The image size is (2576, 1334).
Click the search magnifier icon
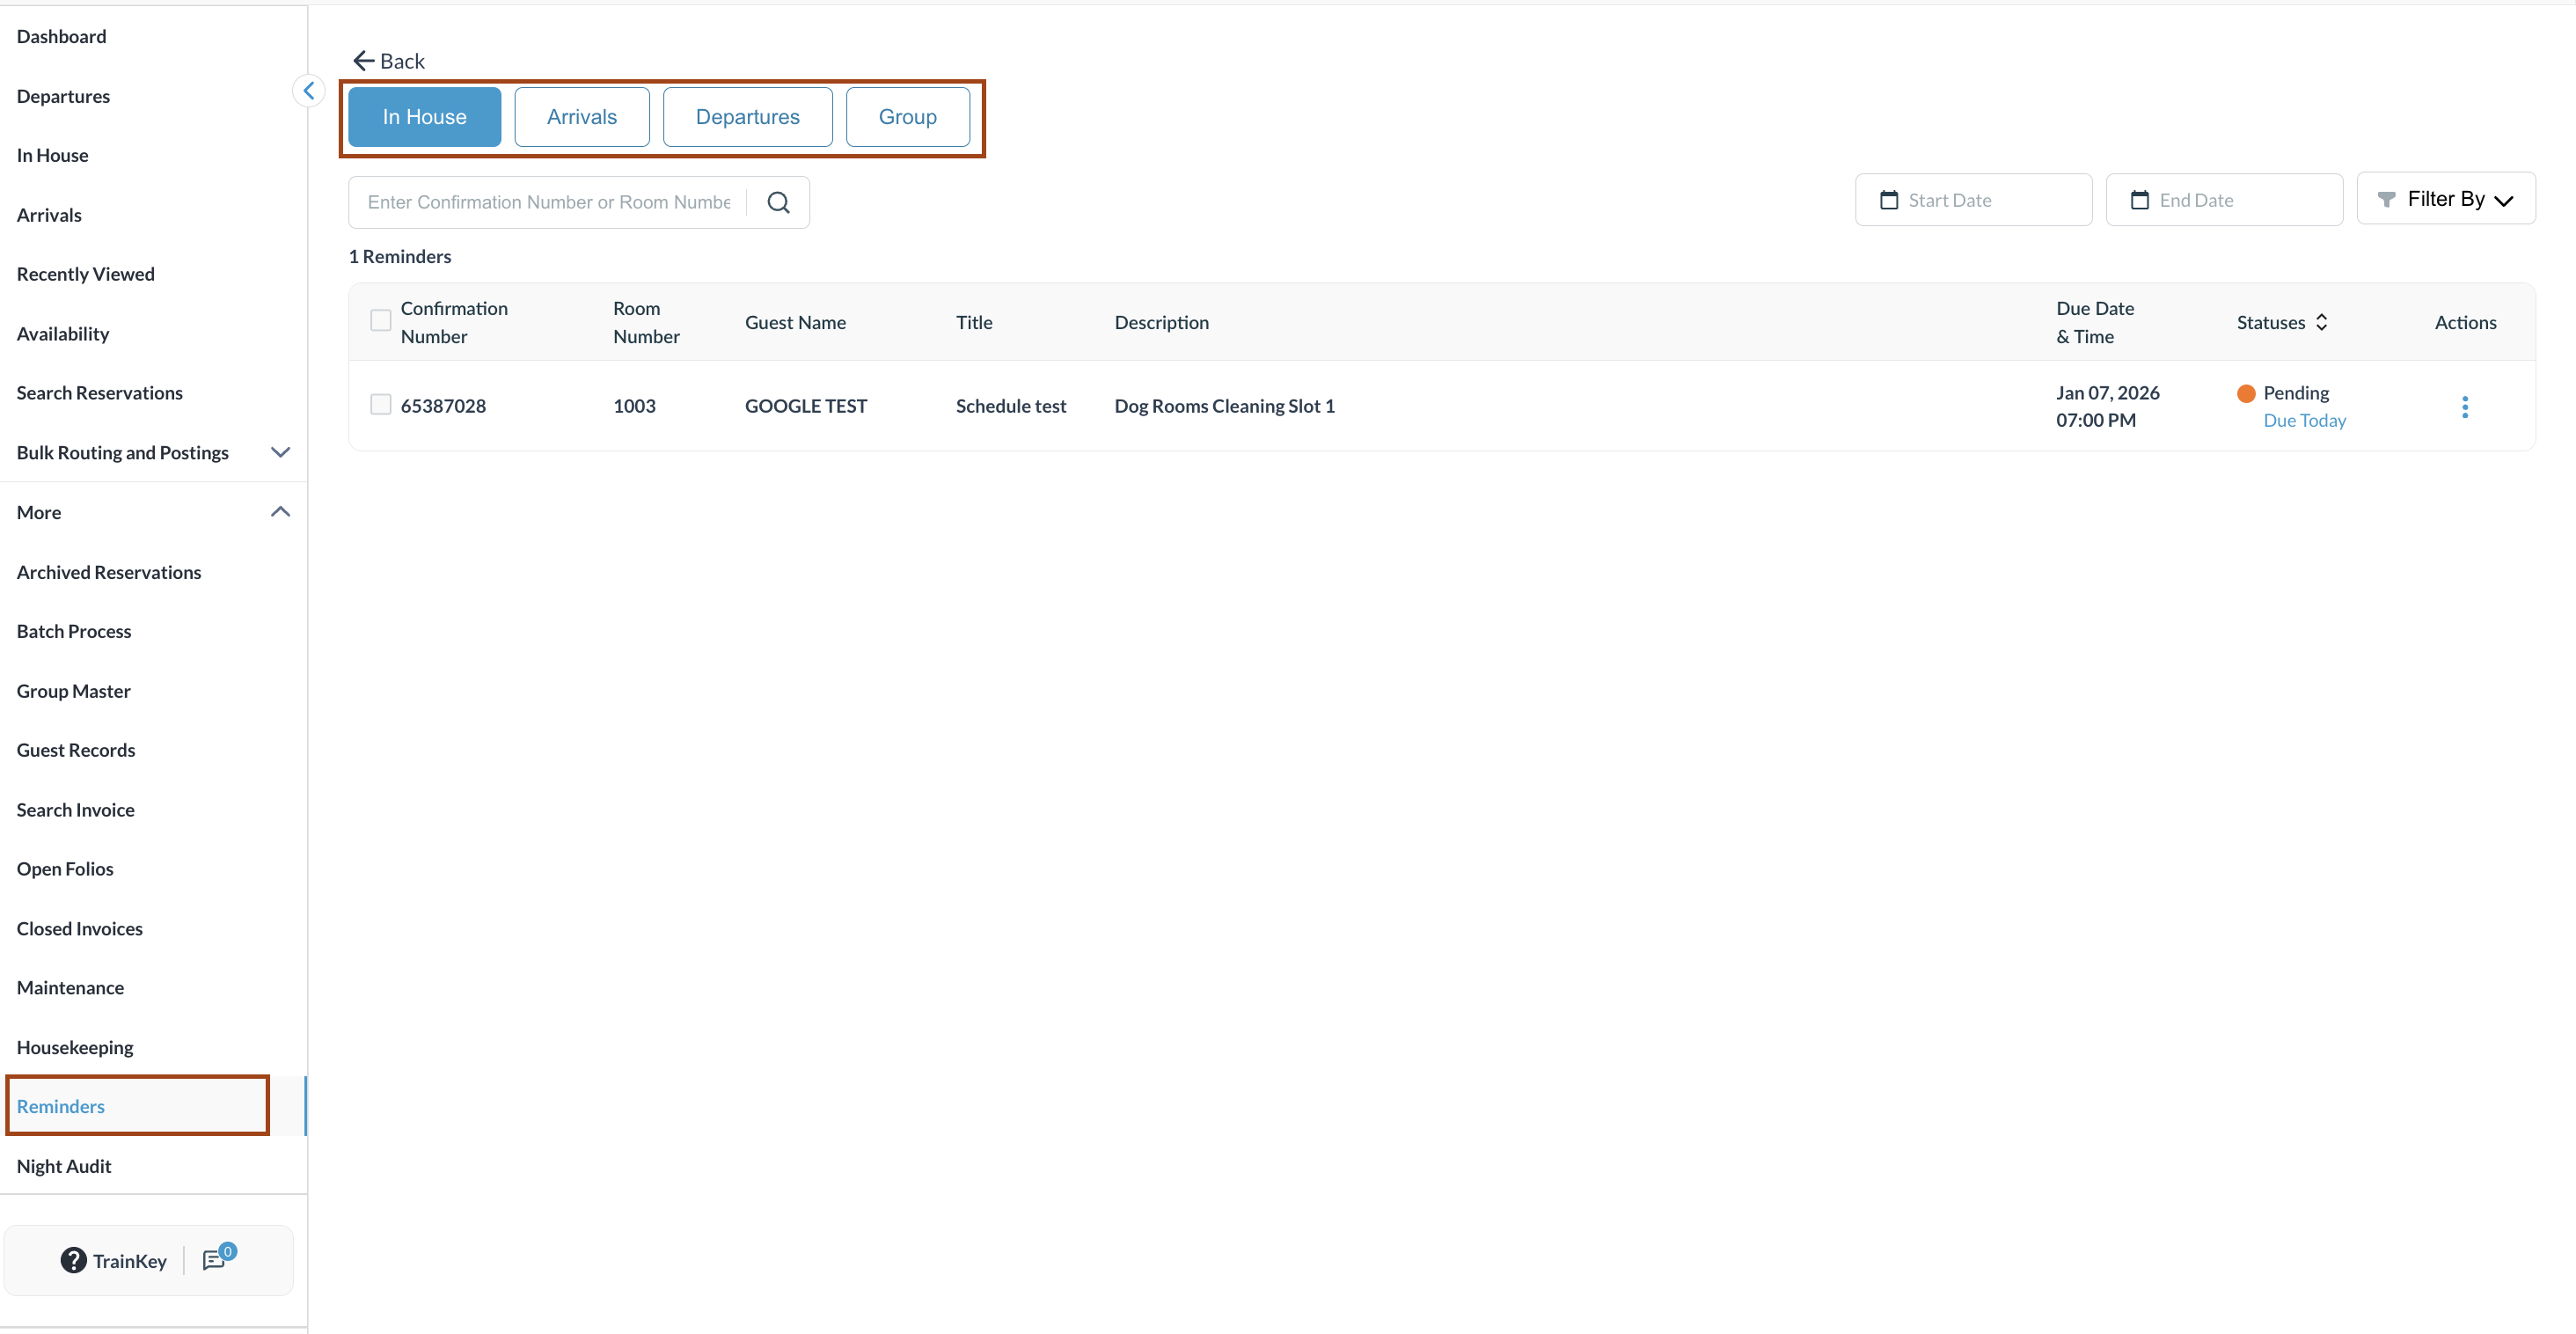778,202
